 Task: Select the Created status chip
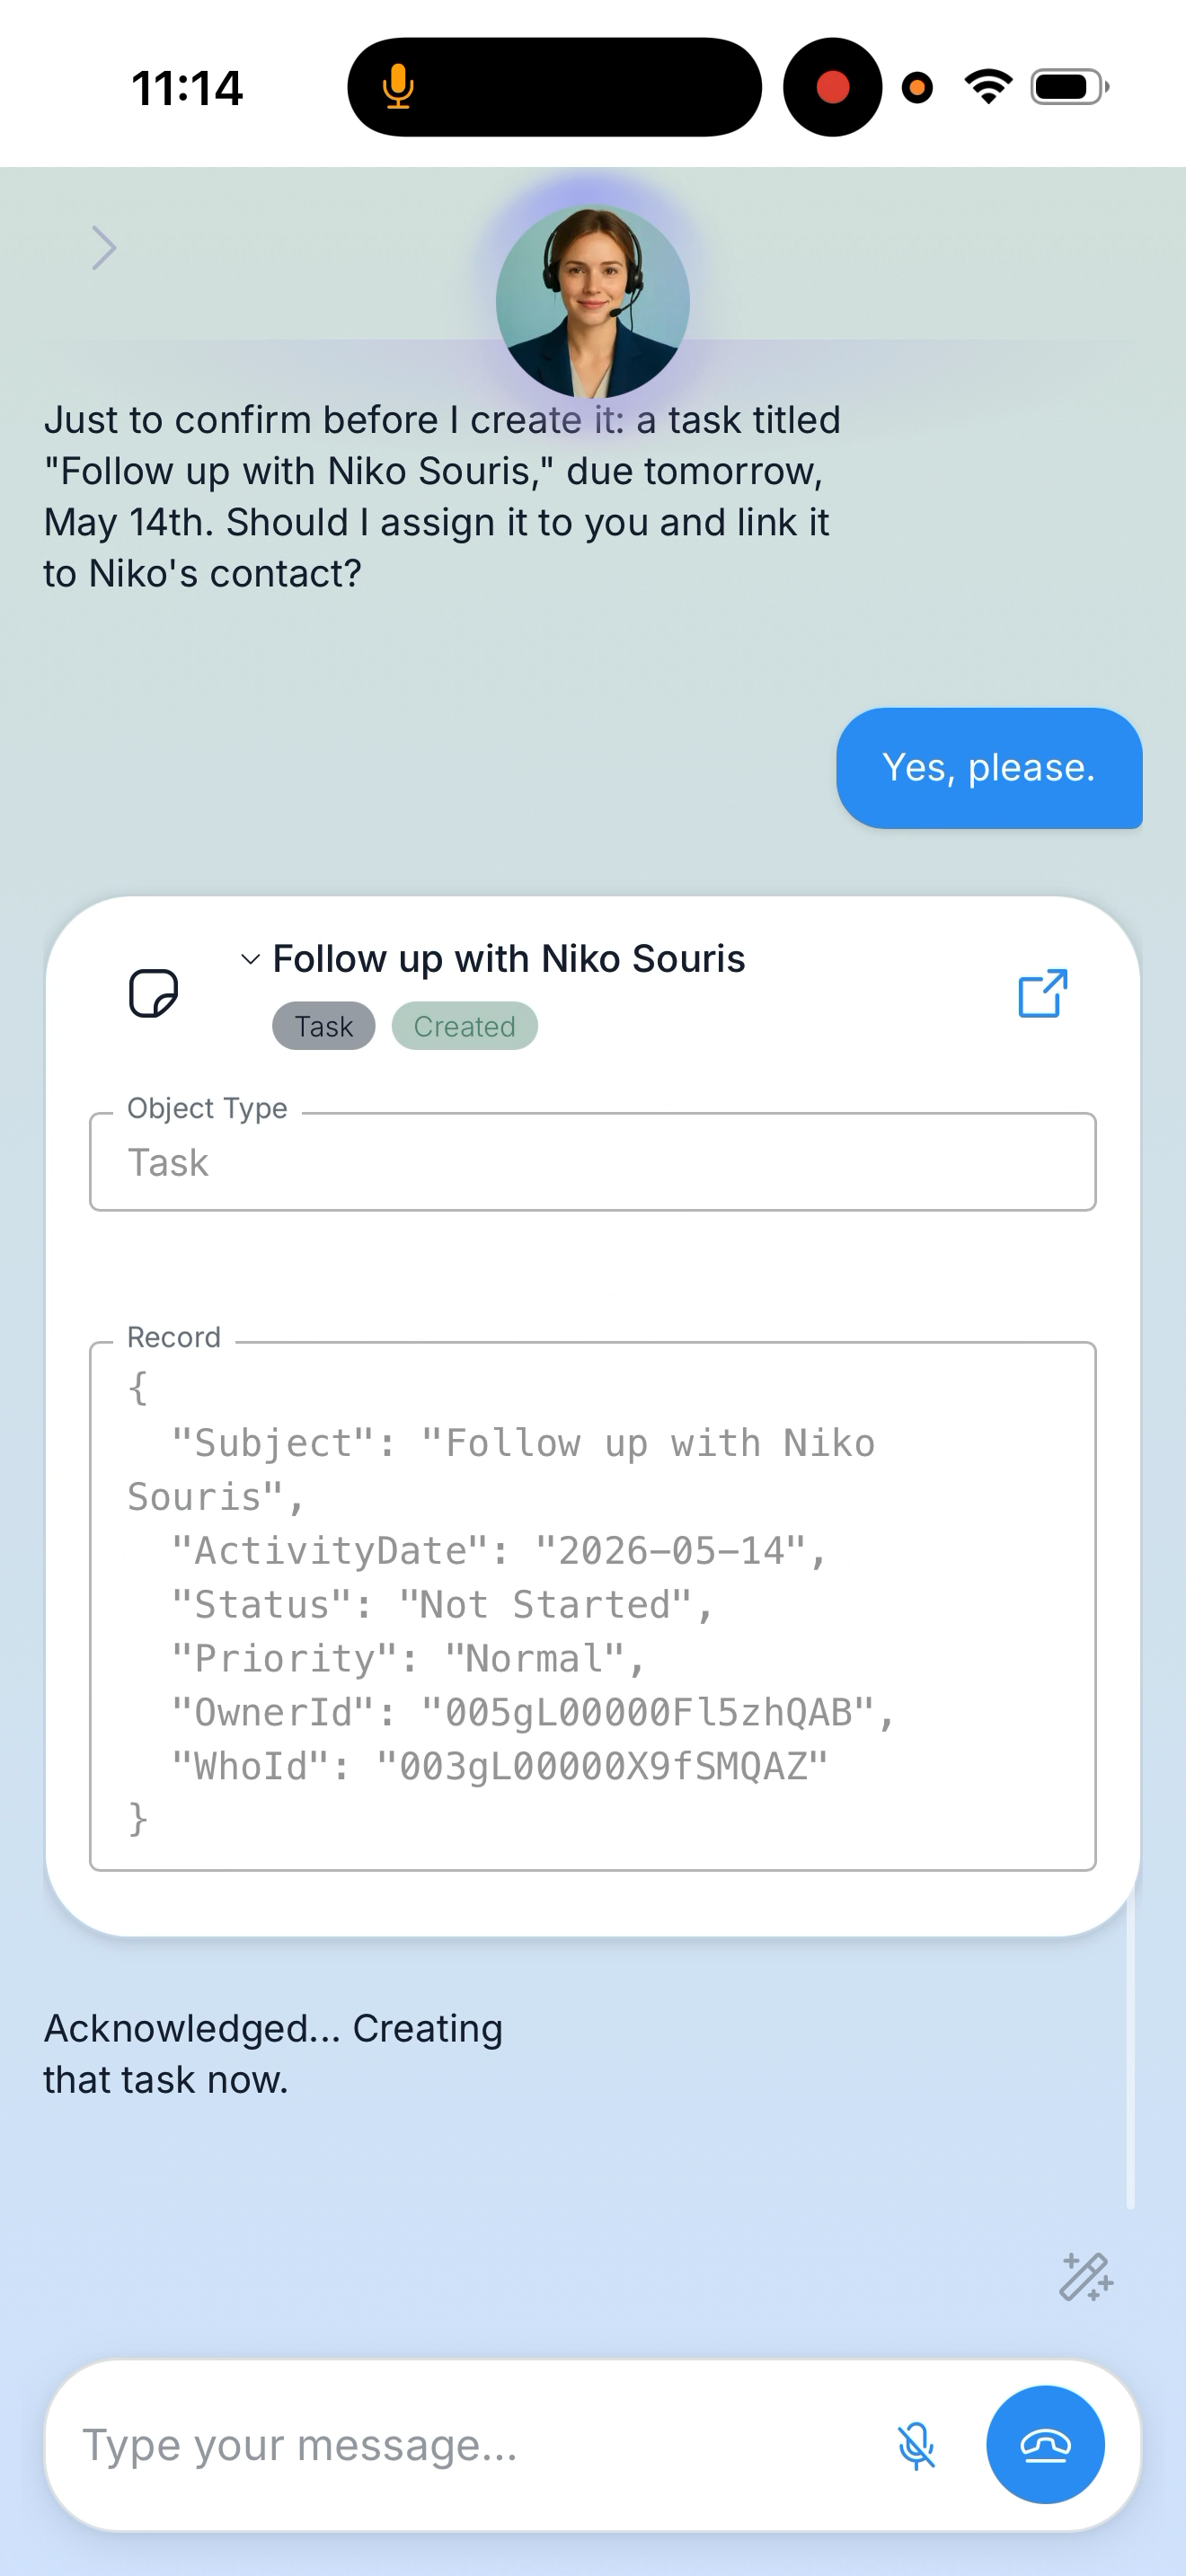tap(465, 1026)
